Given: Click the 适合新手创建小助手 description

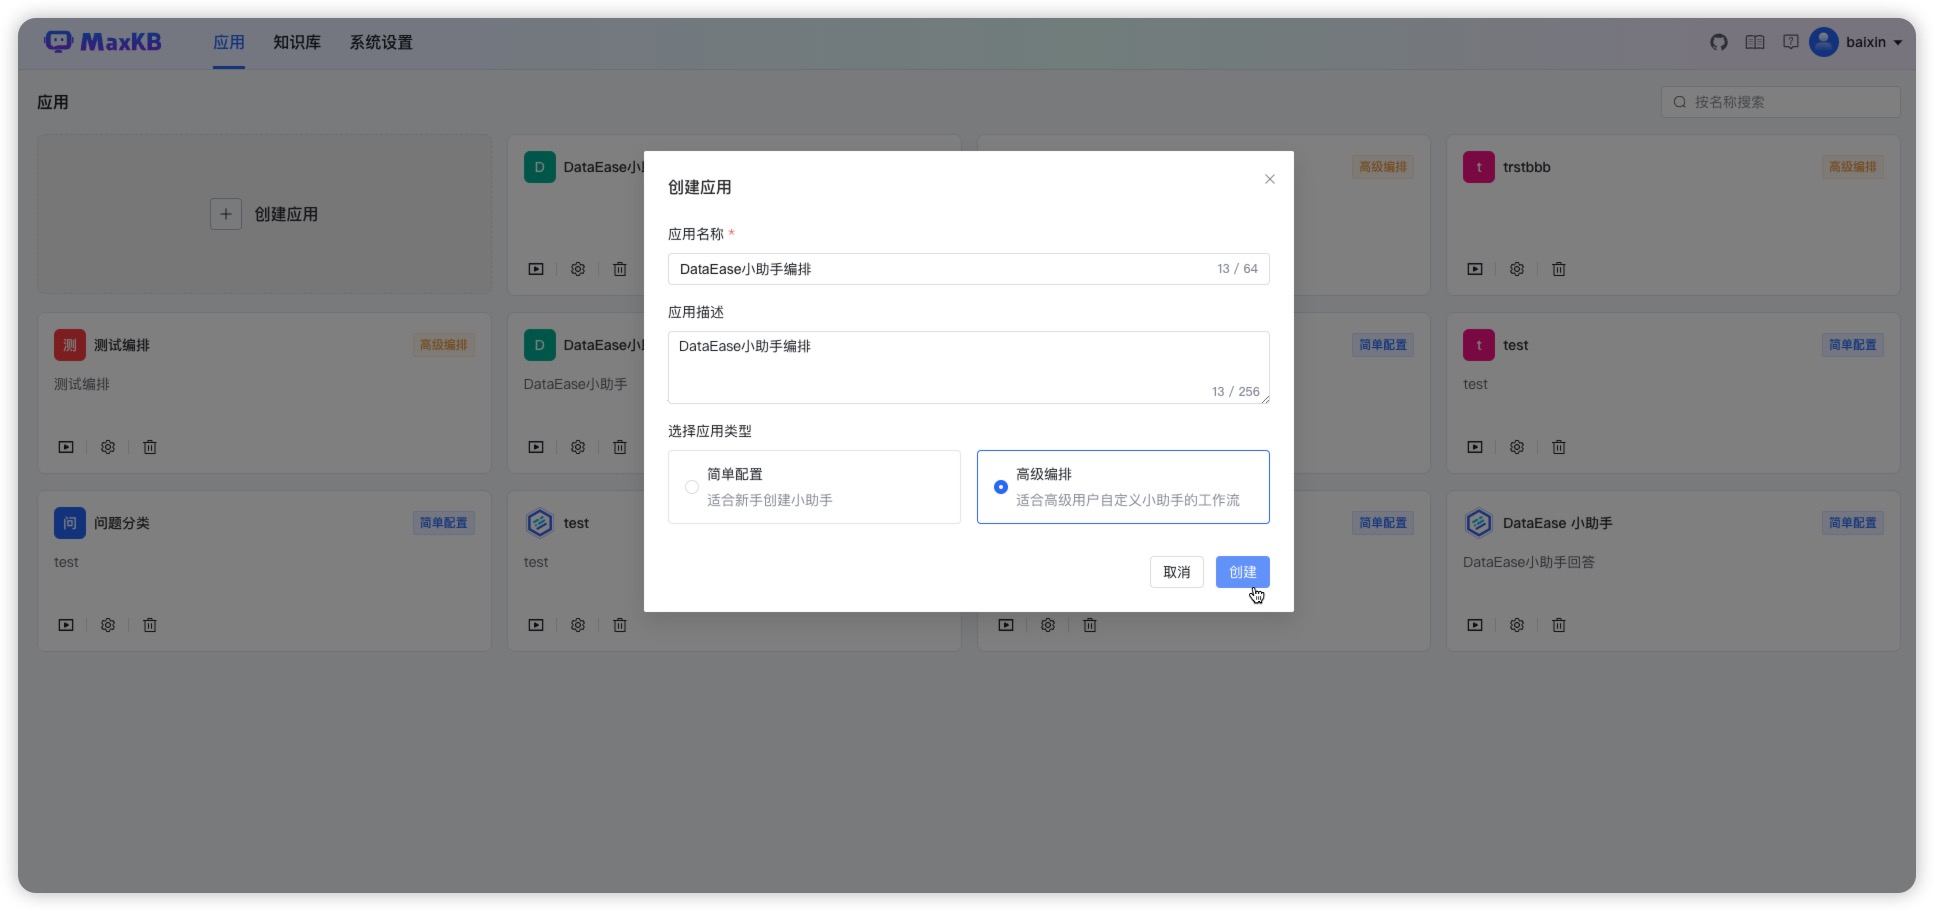Looking at the screenshot, I should [x=770, y=500].
